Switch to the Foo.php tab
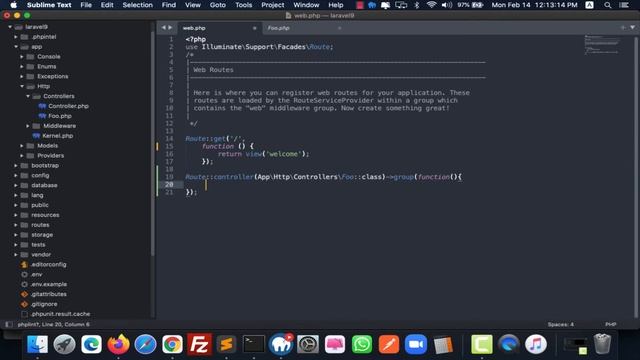 tap(279, 28)
